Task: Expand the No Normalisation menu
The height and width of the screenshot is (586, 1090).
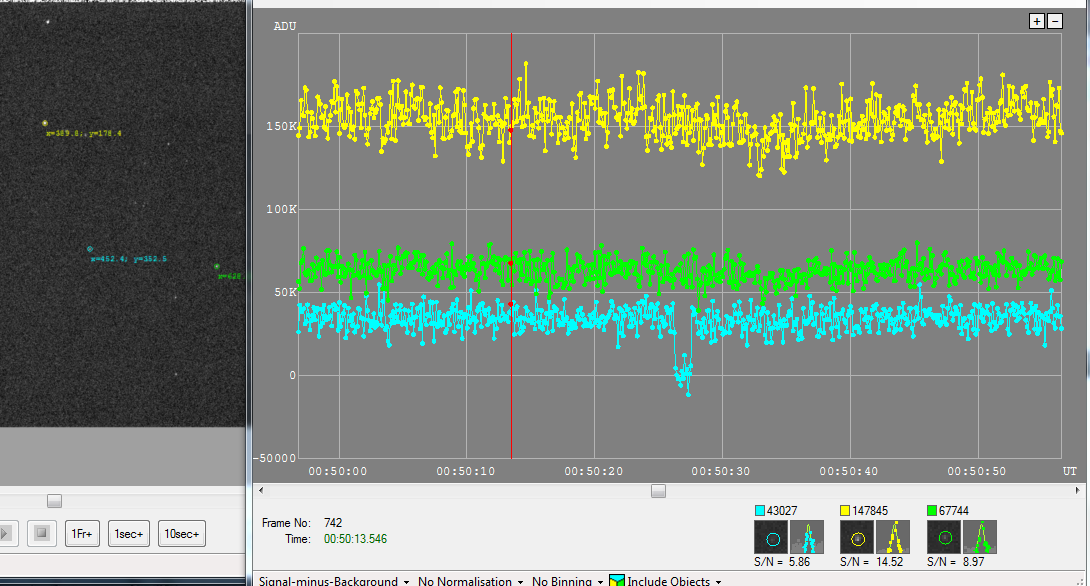Action: (470, 581)
